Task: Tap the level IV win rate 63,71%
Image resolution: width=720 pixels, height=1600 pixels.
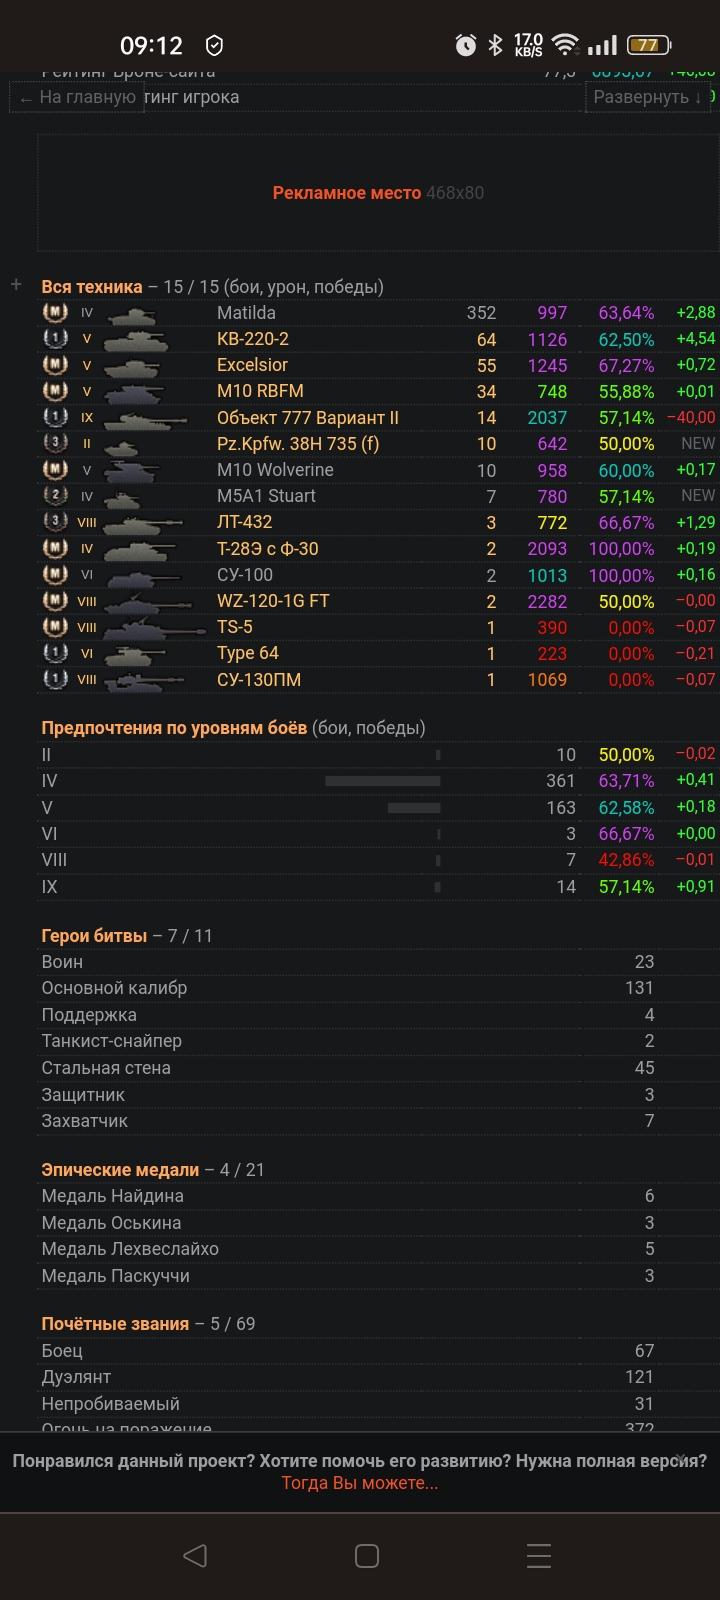Action: (x=626, y=781)
